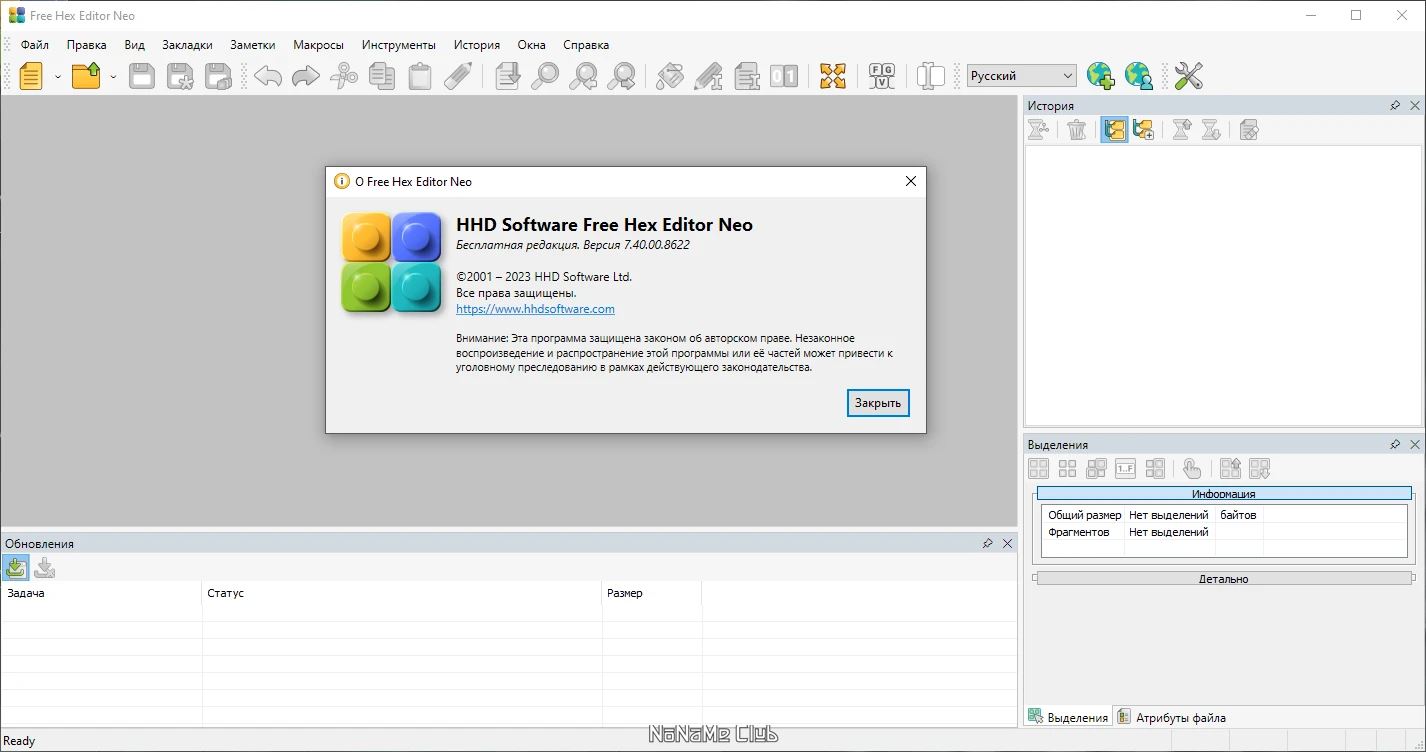Viewport: 1426px width, 752px height.
Task: Switch to the Атрибуты файла tab
Action: tap(1171, 717)
